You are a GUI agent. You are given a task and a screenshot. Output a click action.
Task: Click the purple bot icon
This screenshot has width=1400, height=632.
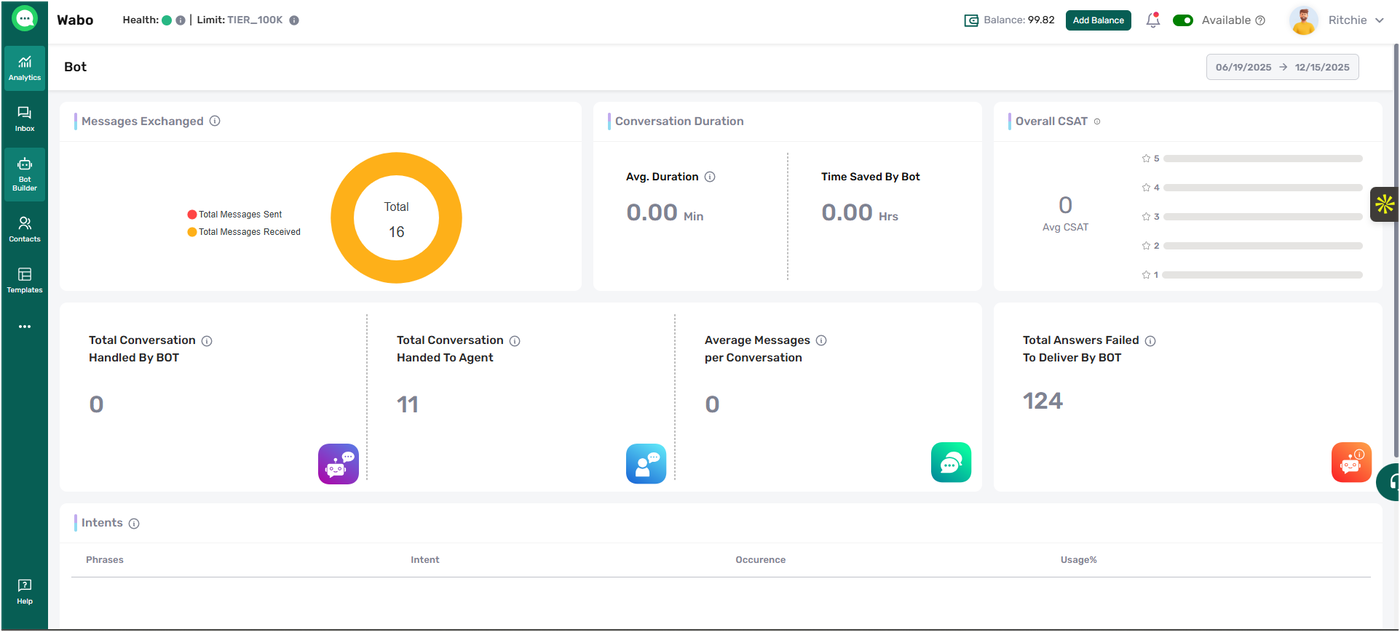point(338,464)
